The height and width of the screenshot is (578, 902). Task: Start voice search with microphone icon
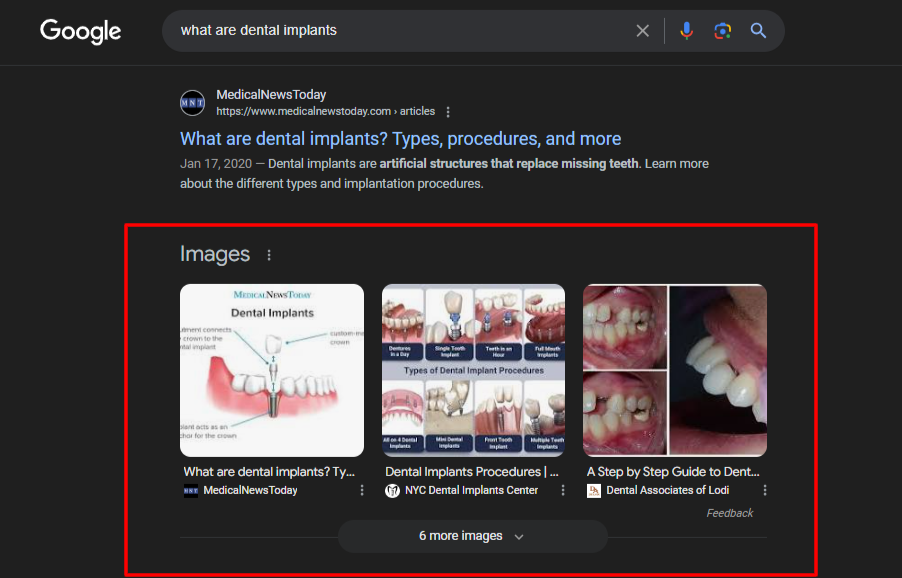(686, 30)
